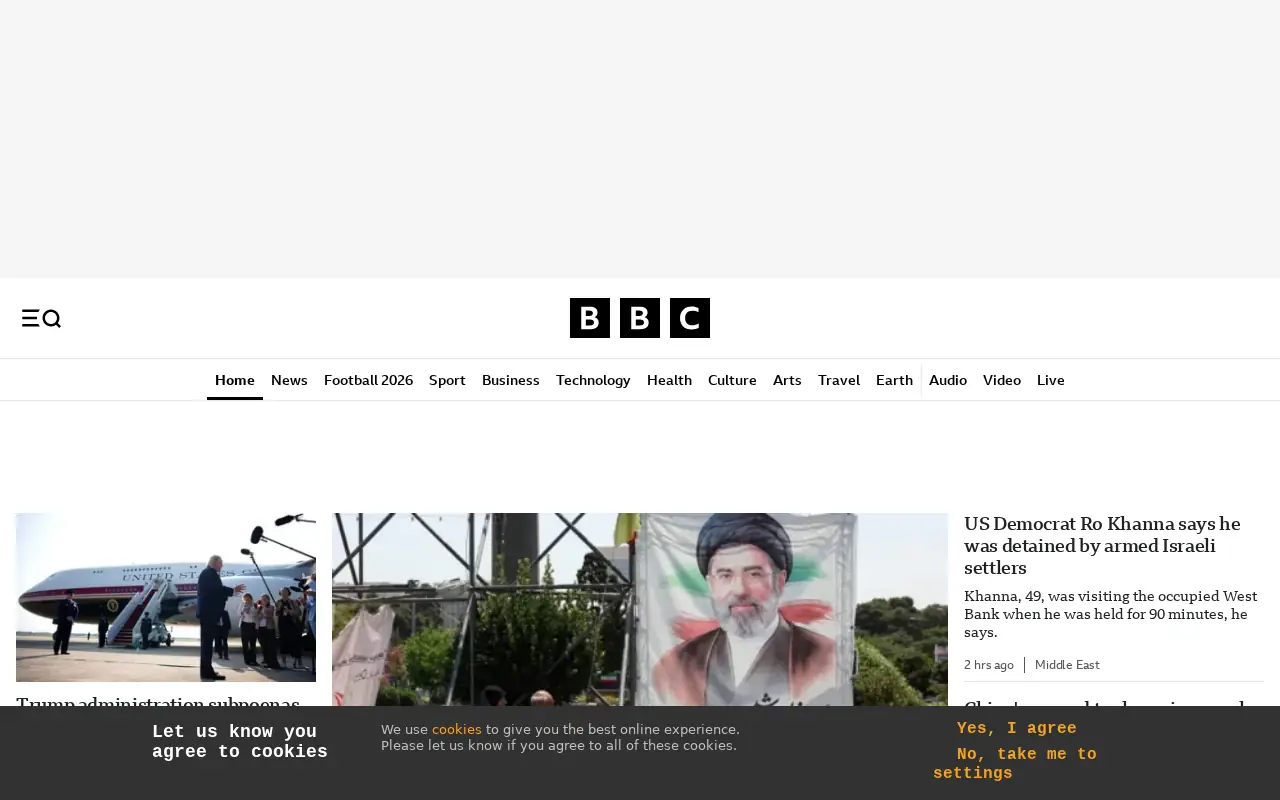Open the Sport section
The image size is (1280, 800).
click(x=447, y=380)
